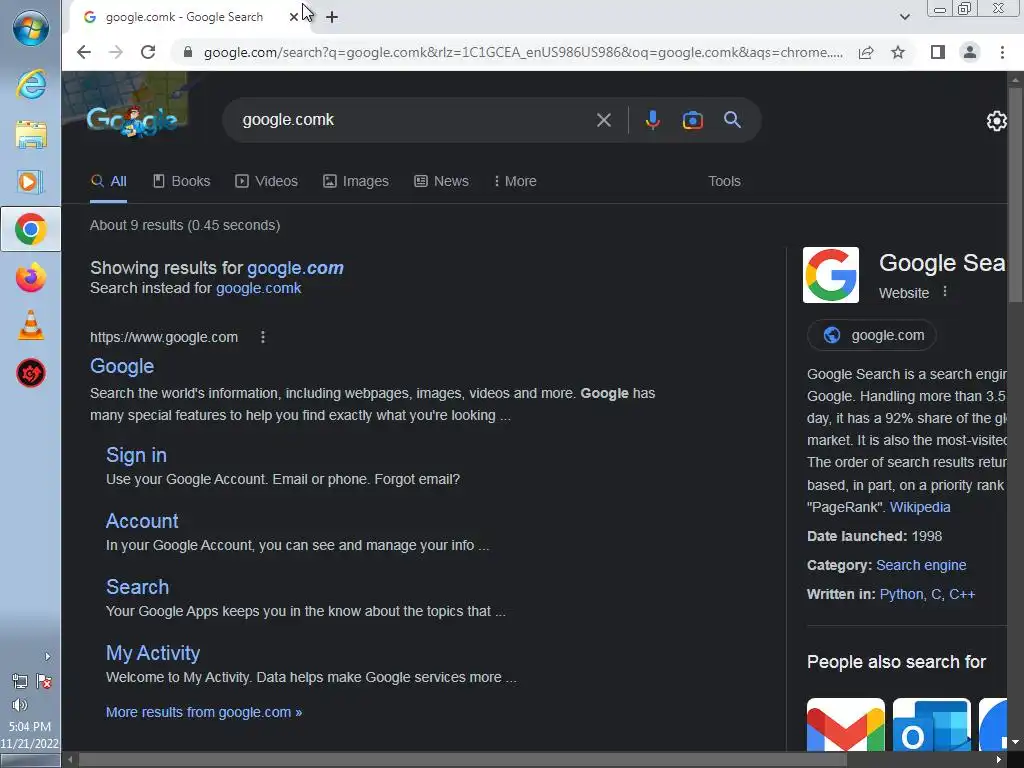Open Wikipedia link in knowledge panel
Viewport: 1024px width, 768px height.
[920, 507]
